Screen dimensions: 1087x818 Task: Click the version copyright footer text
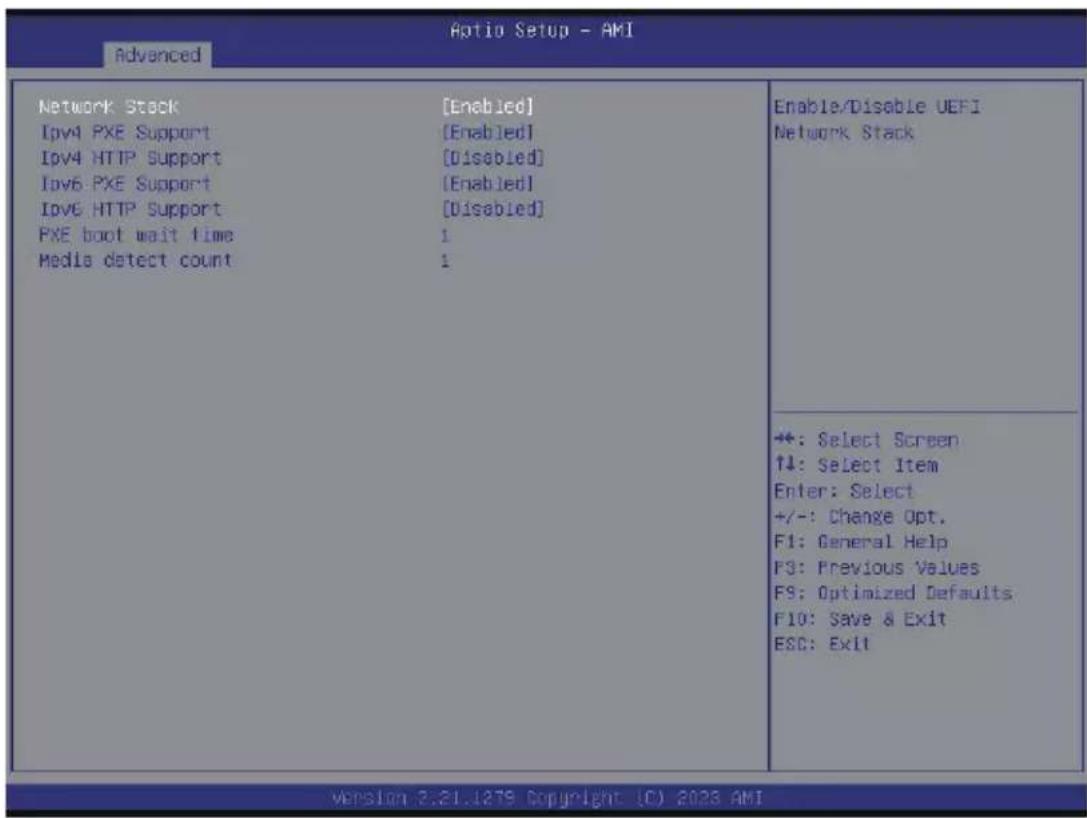tap(547, 799)
